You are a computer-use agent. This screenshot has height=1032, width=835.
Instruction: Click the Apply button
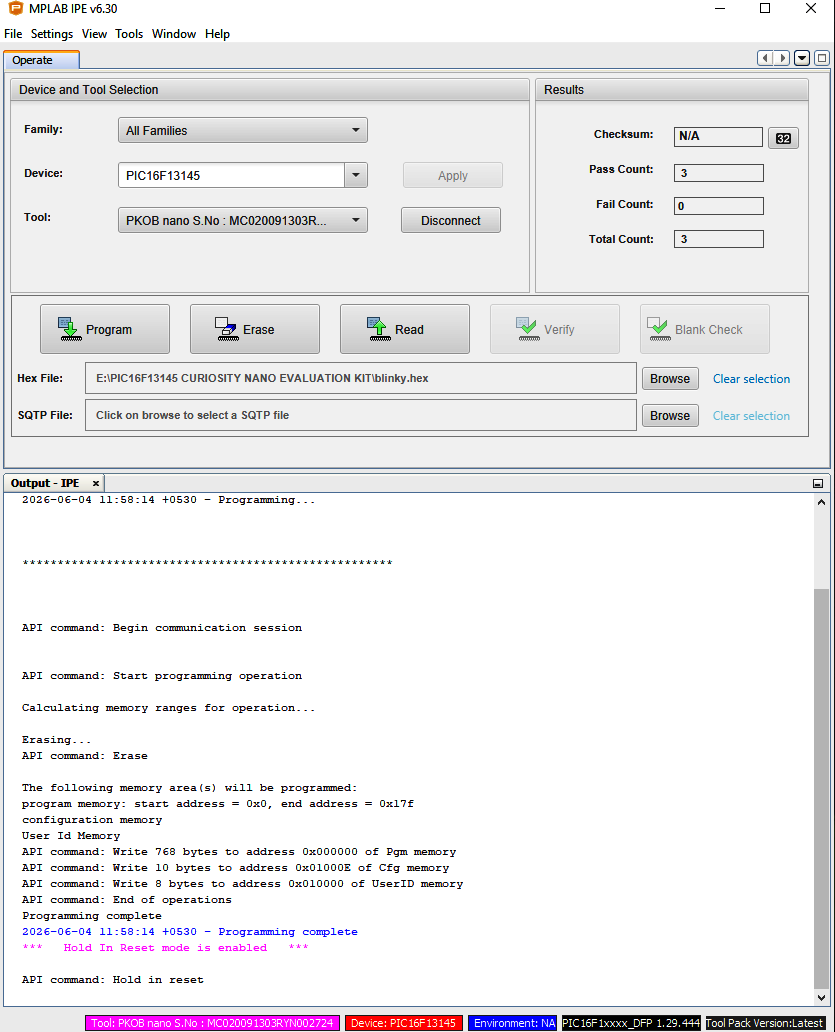click(x=453, y=175)
